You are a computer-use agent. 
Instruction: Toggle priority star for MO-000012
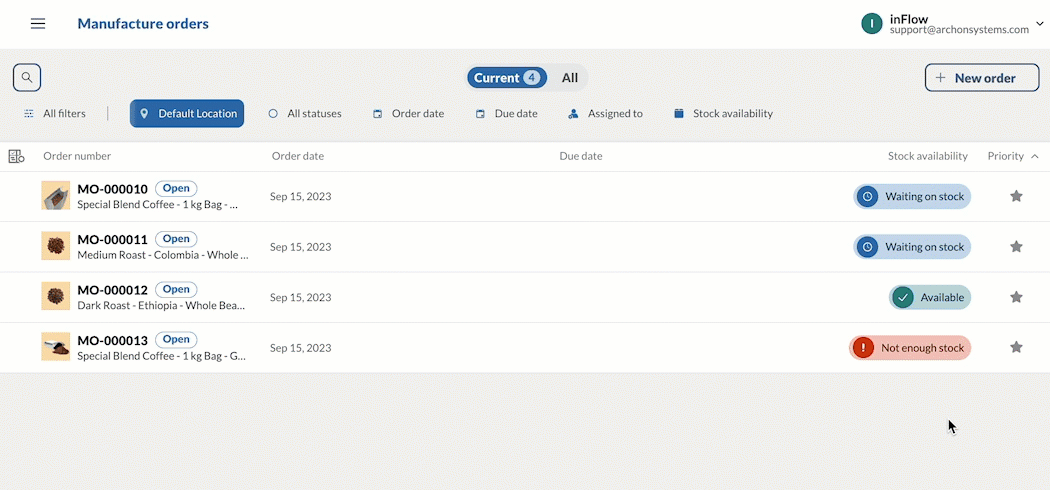(x=1016, y=297)
